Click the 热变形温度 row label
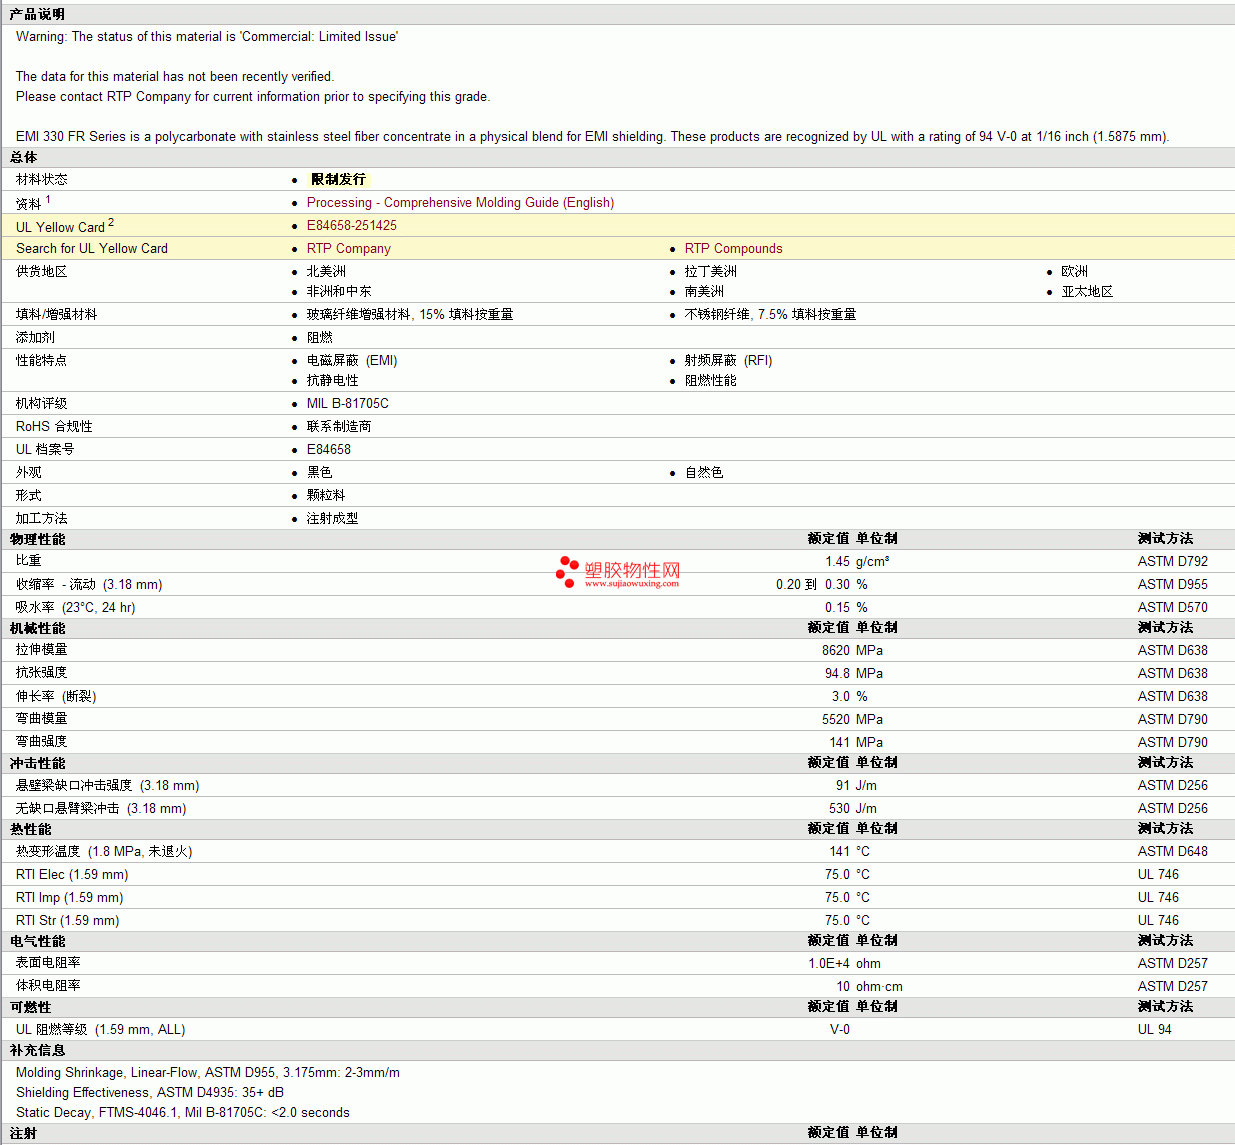The width and height of the screenshot is (1235, 1145). (x=104, y=851)
